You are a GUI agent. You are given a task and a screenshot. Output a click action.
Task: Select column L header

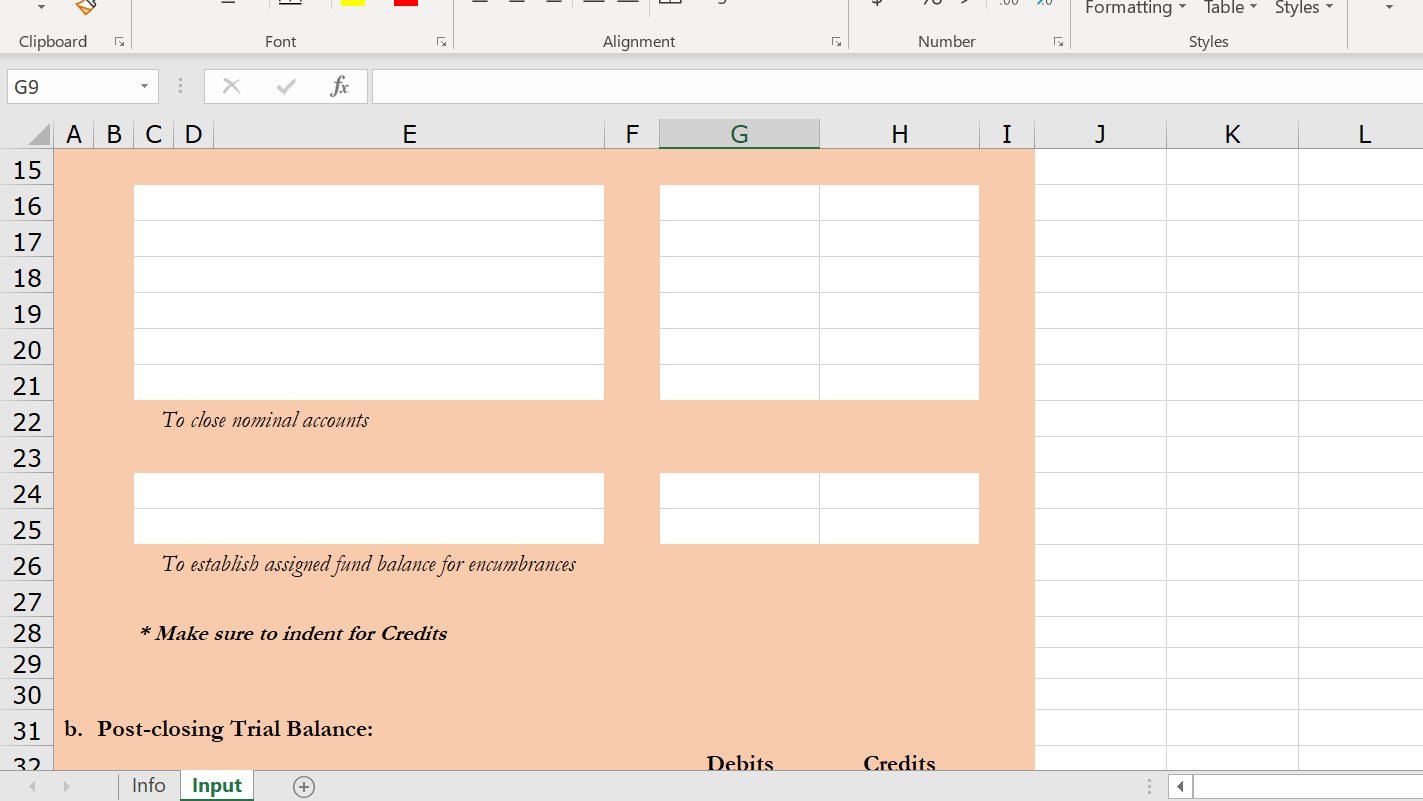(x=1361, y=135)
